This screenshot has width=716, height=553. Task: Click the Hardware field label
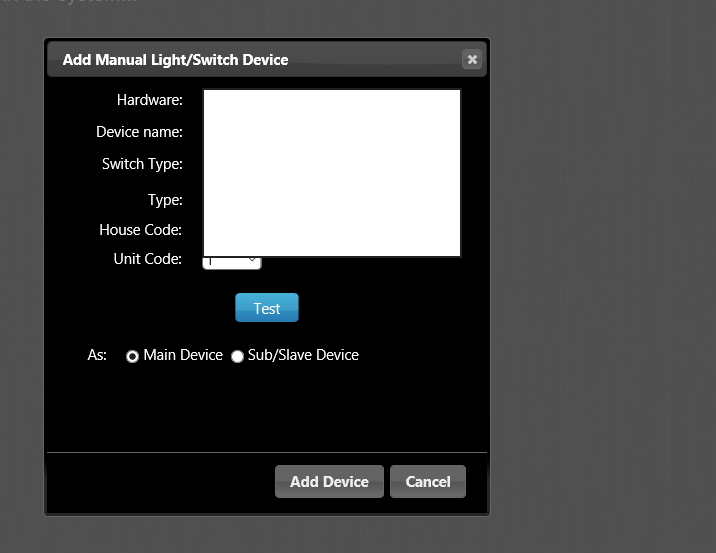149,100
